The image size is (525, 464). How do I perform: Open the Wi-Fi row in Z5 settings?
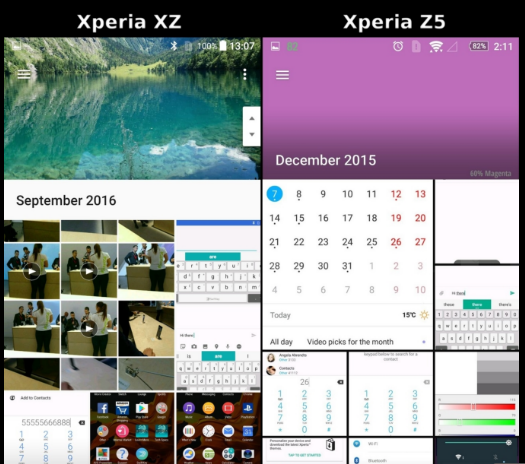390,444
